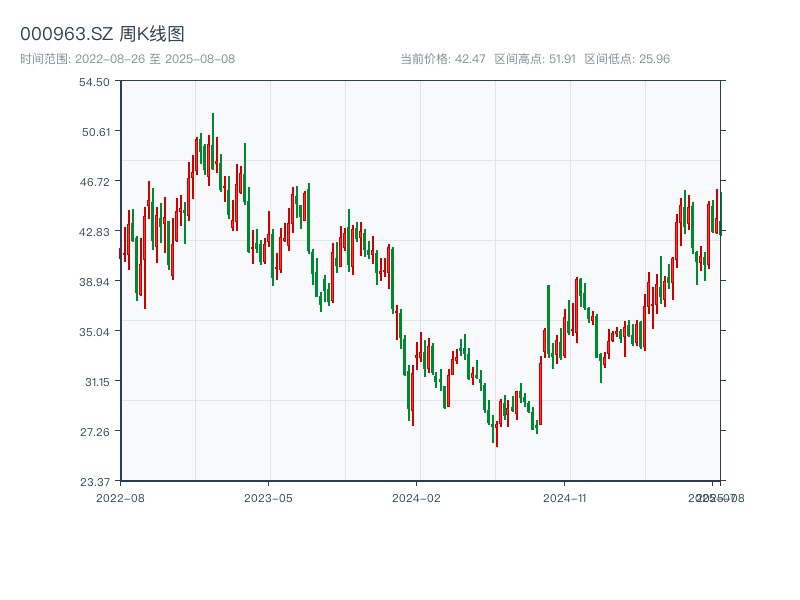The height and width of the screenshot is (600, 800).
Task: Click the 区间低点 25.96 label
Action: (x=627, y=59)
